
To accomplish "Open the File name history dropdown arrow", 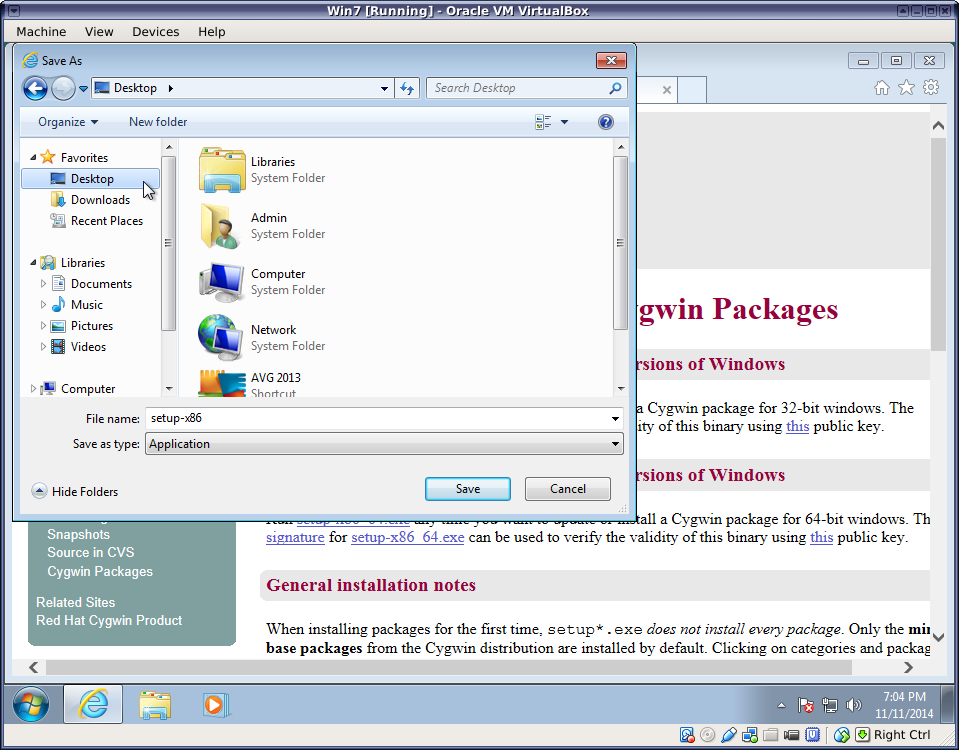I will tap(615, 419).
